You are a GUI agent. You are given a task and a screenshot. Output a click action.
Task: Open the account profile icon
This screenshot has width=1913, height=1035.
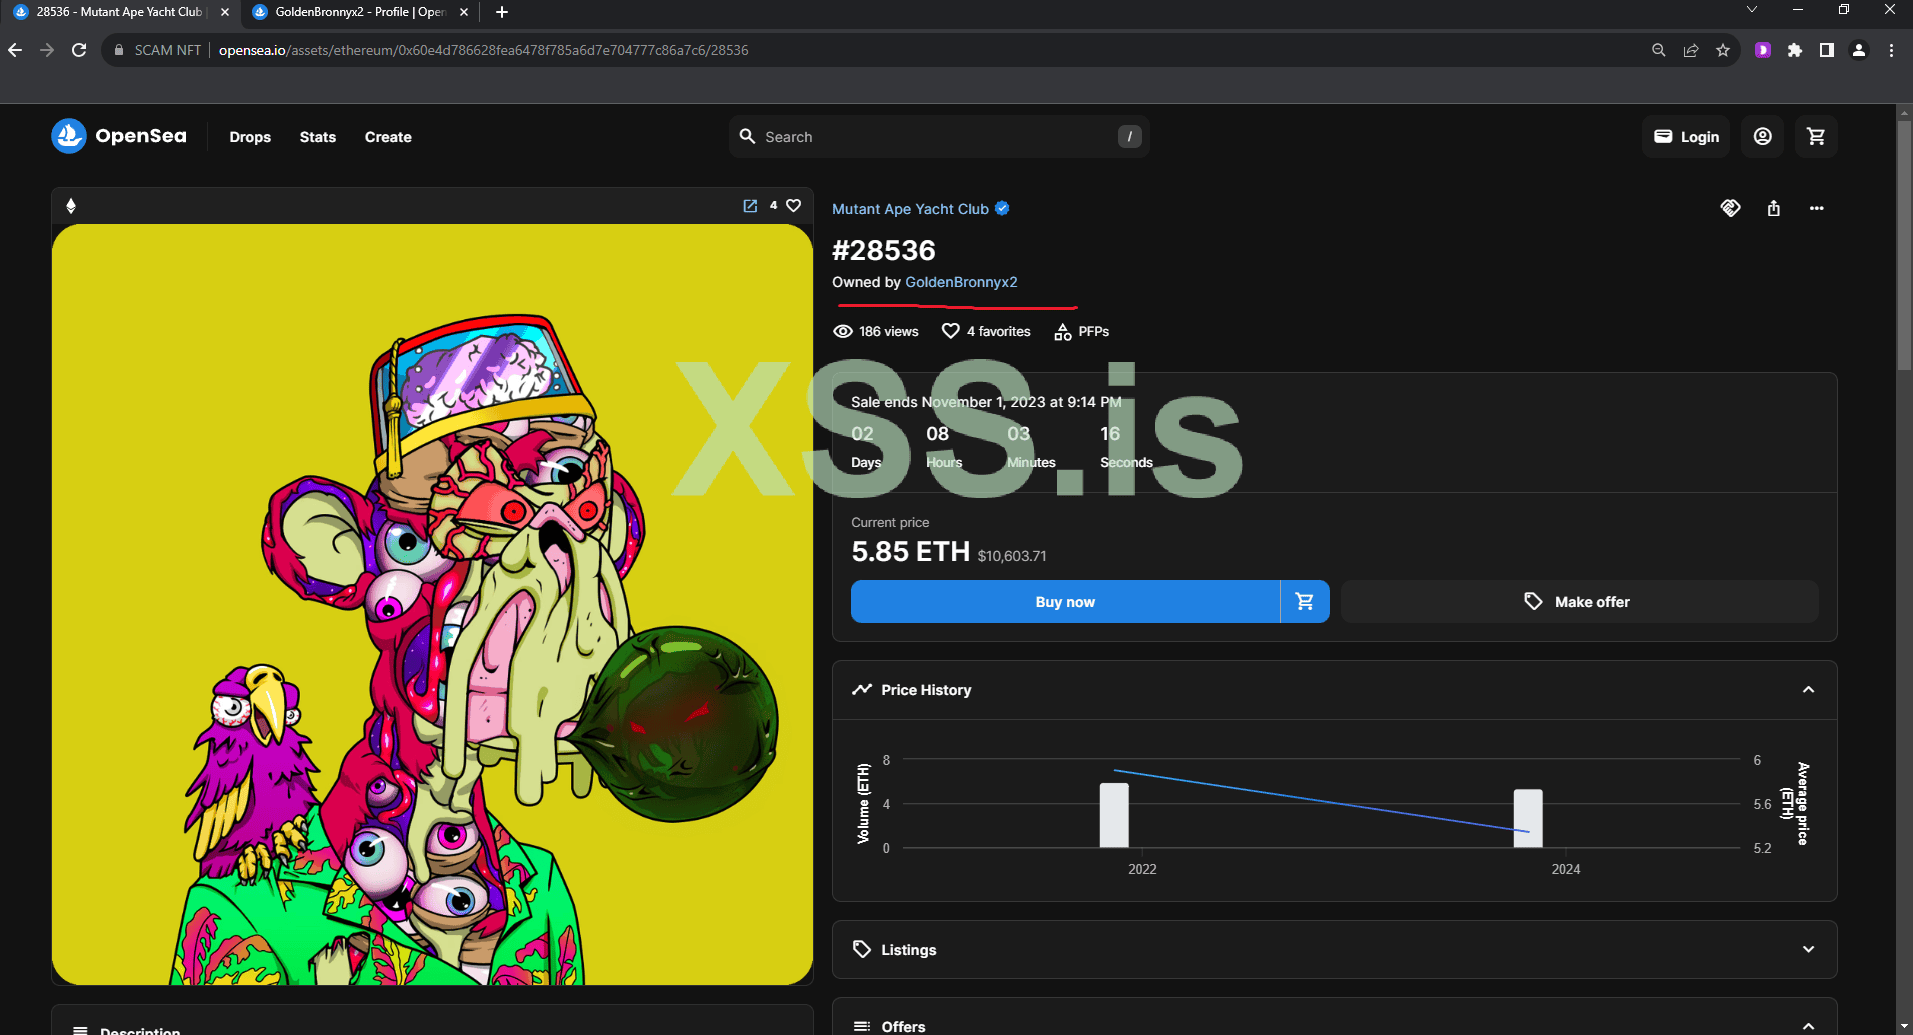pyautogui.click(x=1763, y=137)
